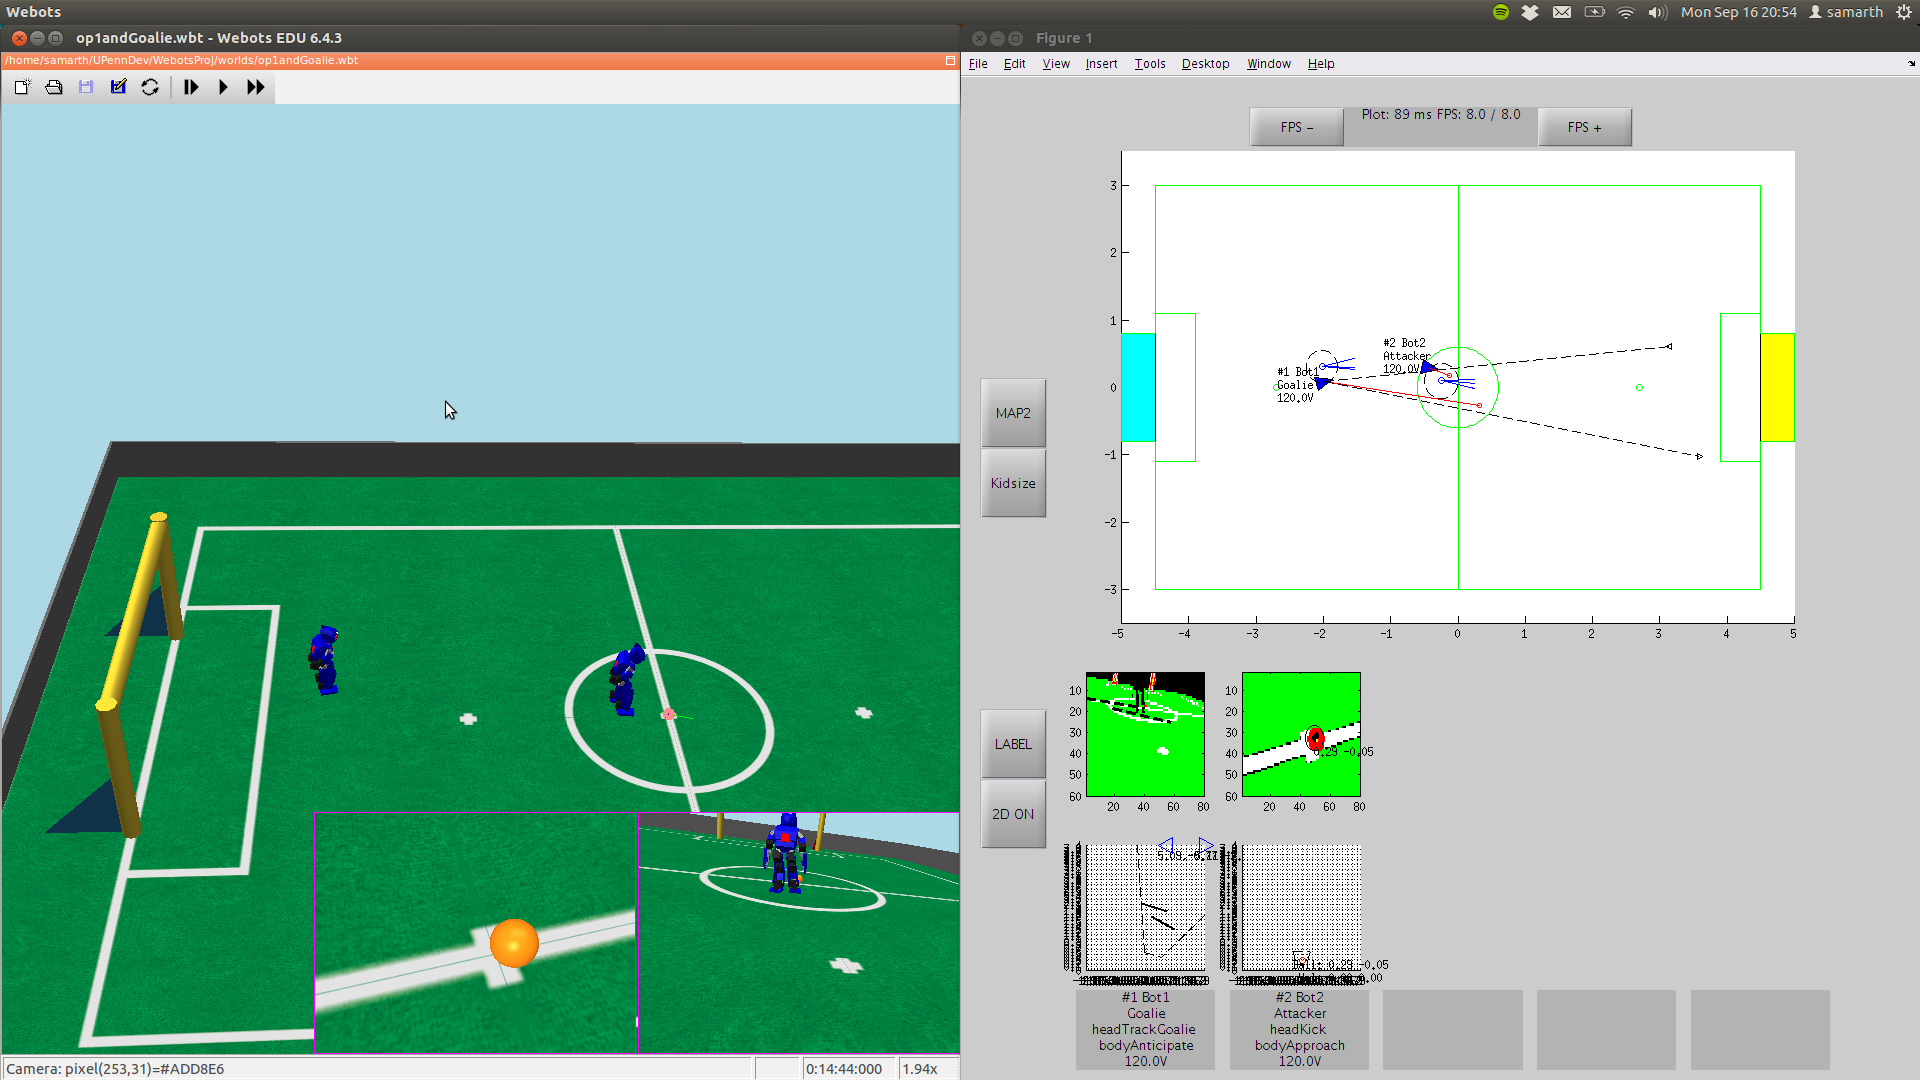The width and height of the screenshot is (1920, 1080).
Task: Open the Dropbox tray icon
Action: (x=1530, y=12)
